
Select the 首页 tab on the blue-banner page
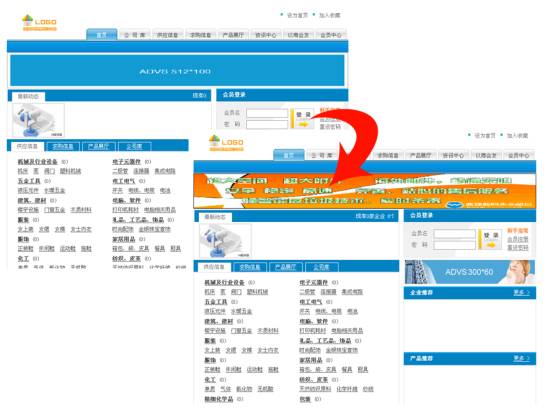point(102,35)
